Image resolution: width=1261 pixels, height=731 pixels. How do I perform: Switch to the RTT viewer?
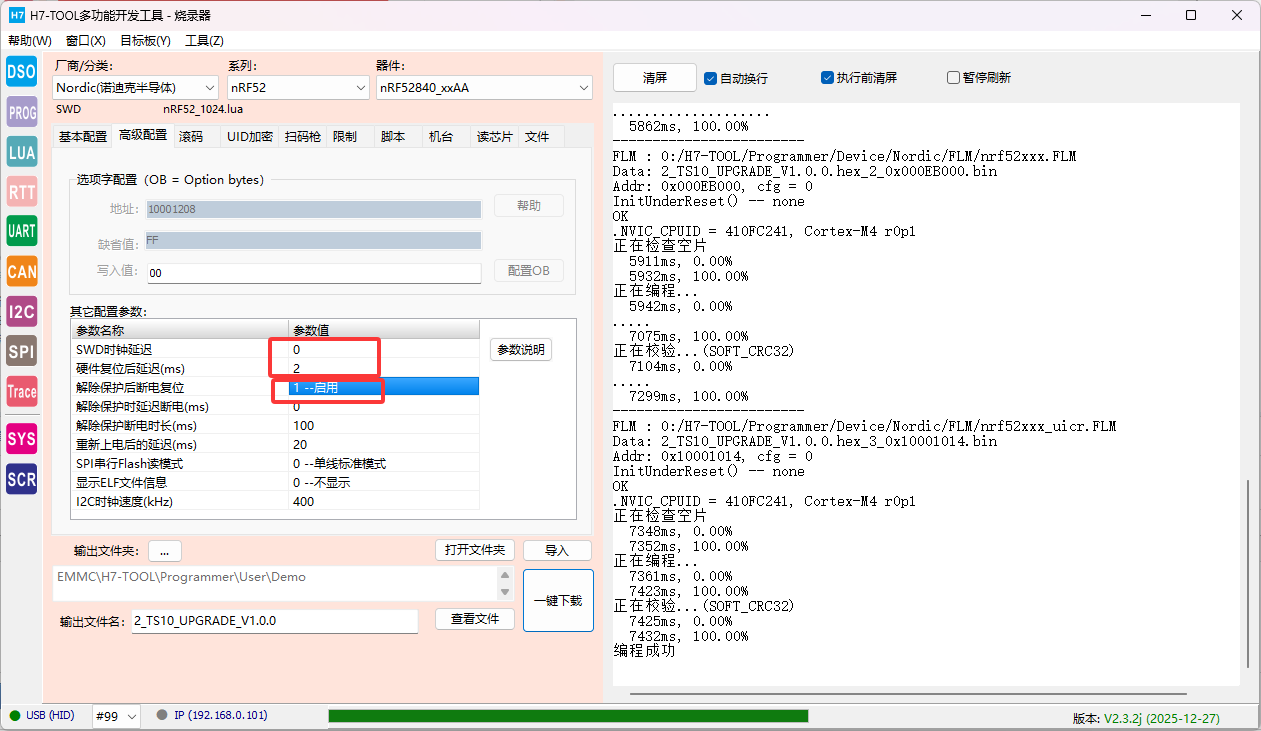[22, 191]
